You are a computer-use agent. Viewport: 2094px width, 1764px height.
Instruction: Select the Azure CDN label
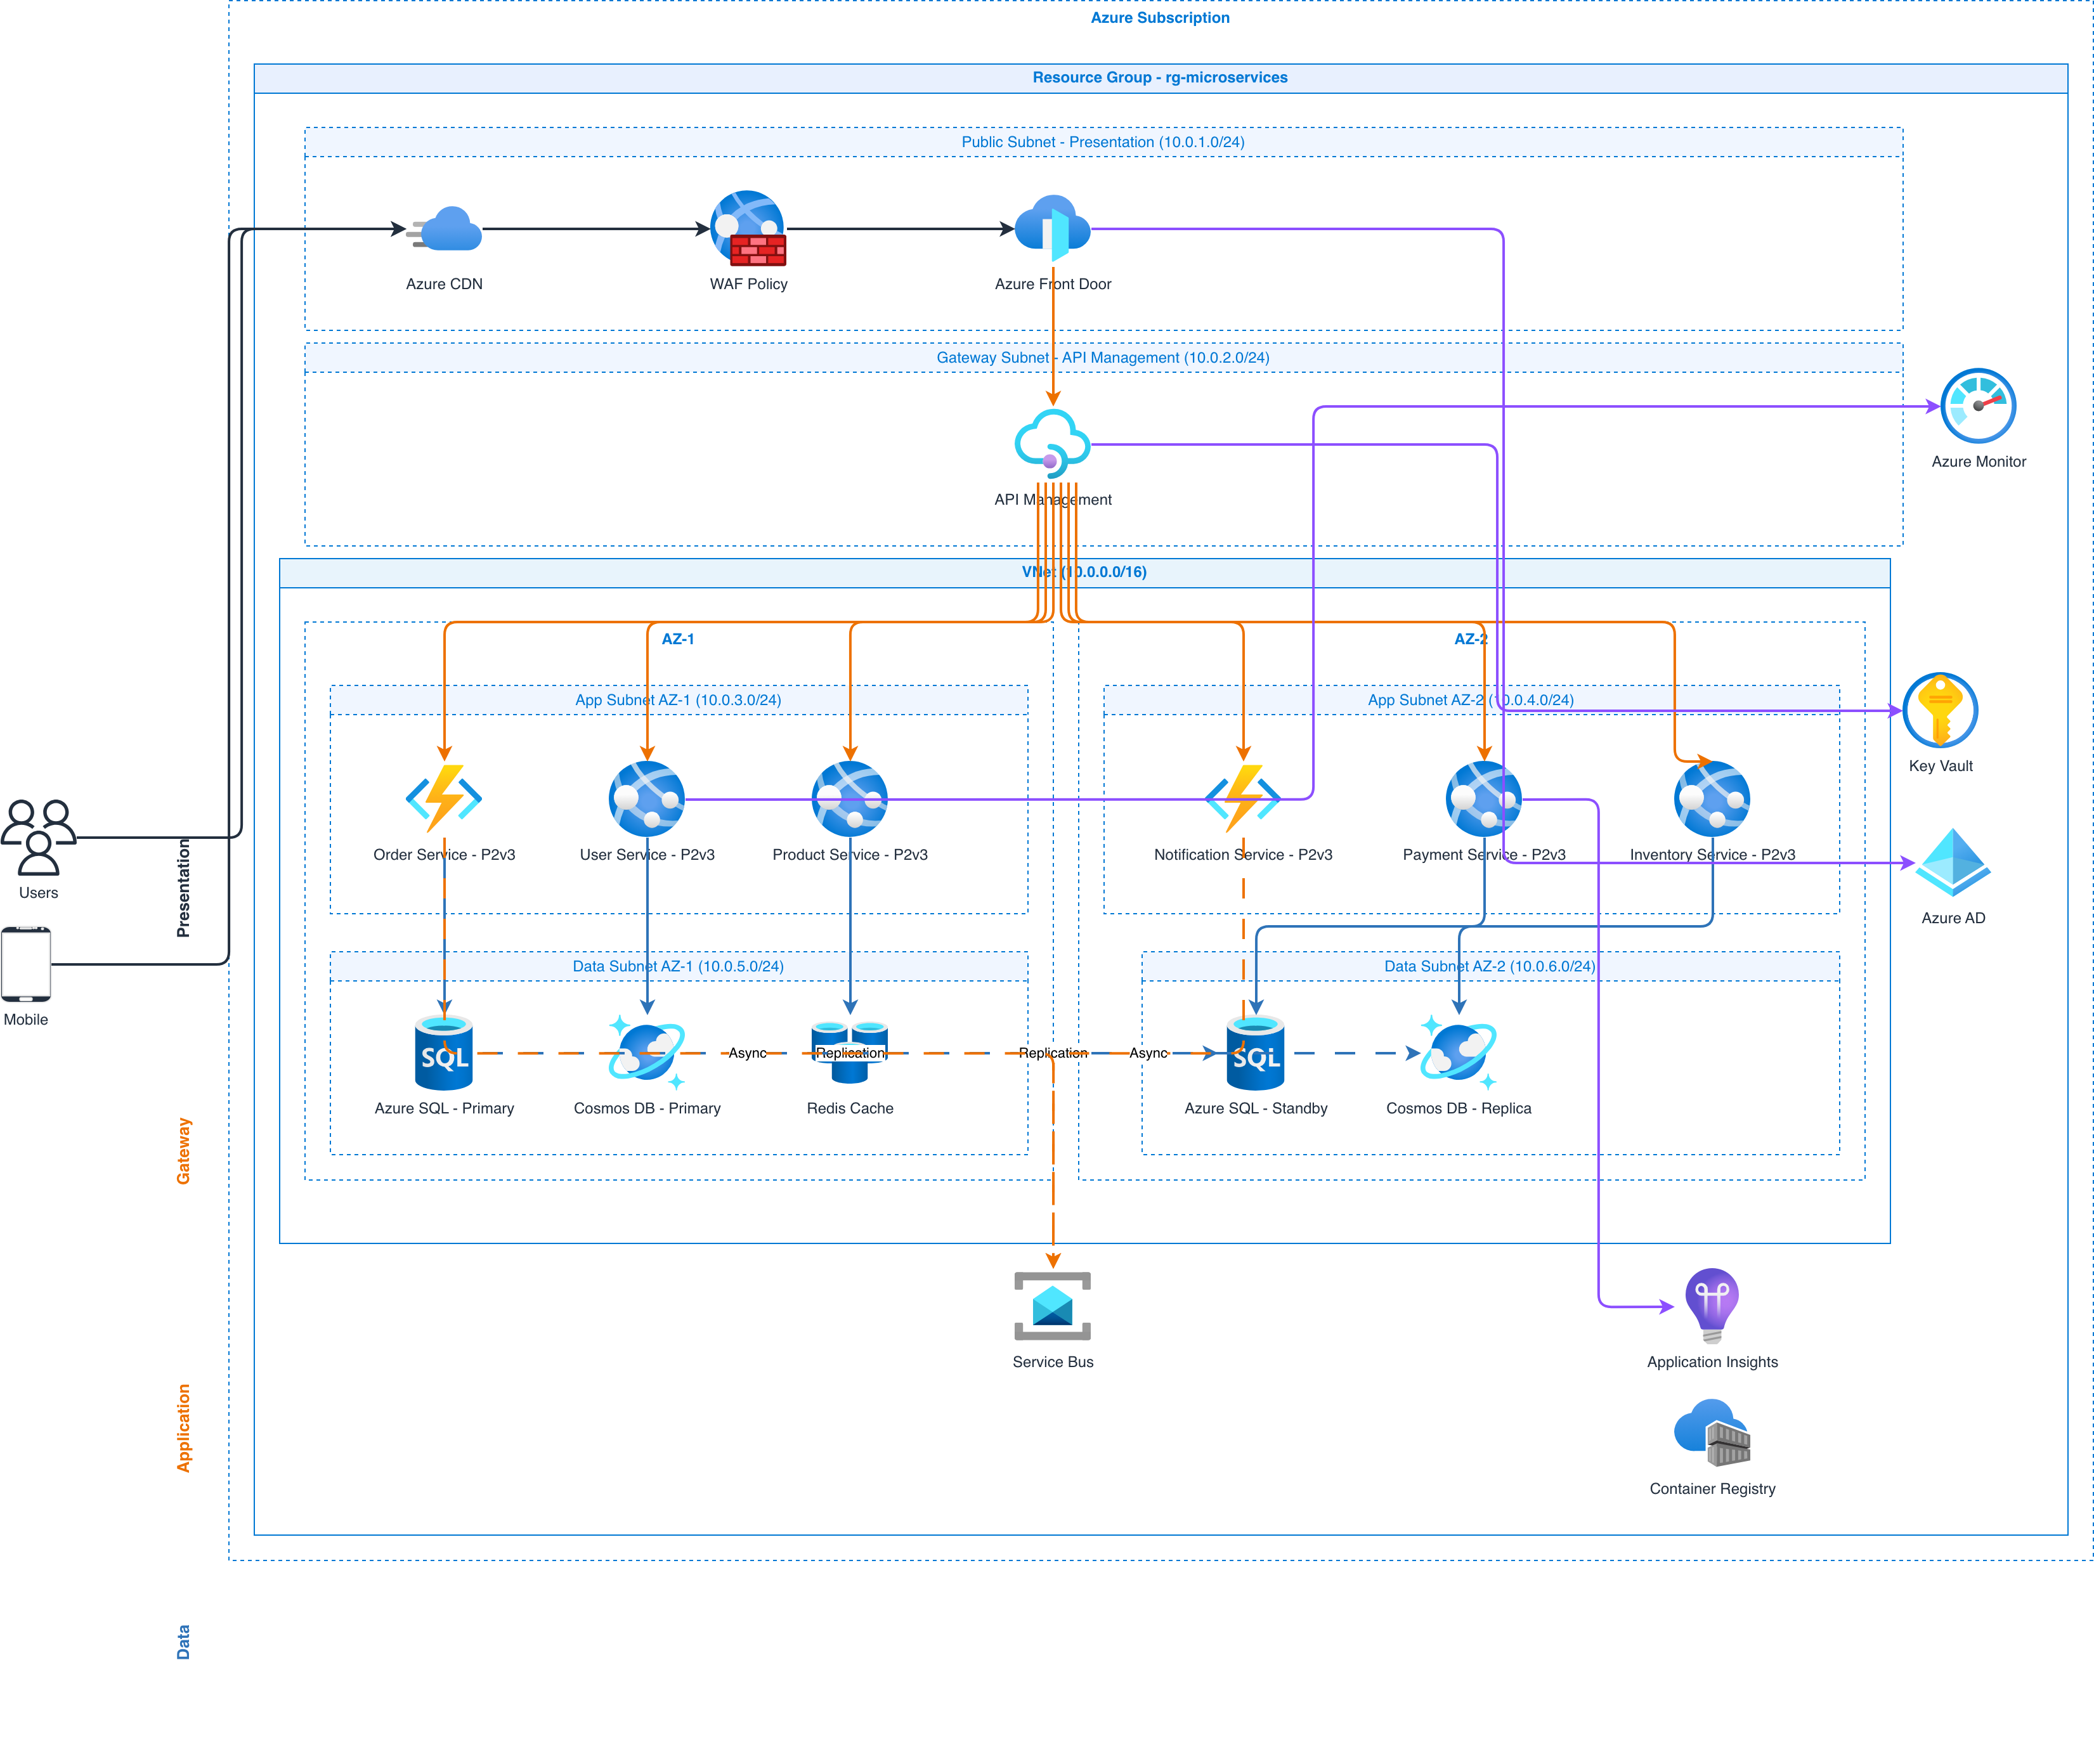click(x=444, y=284)
